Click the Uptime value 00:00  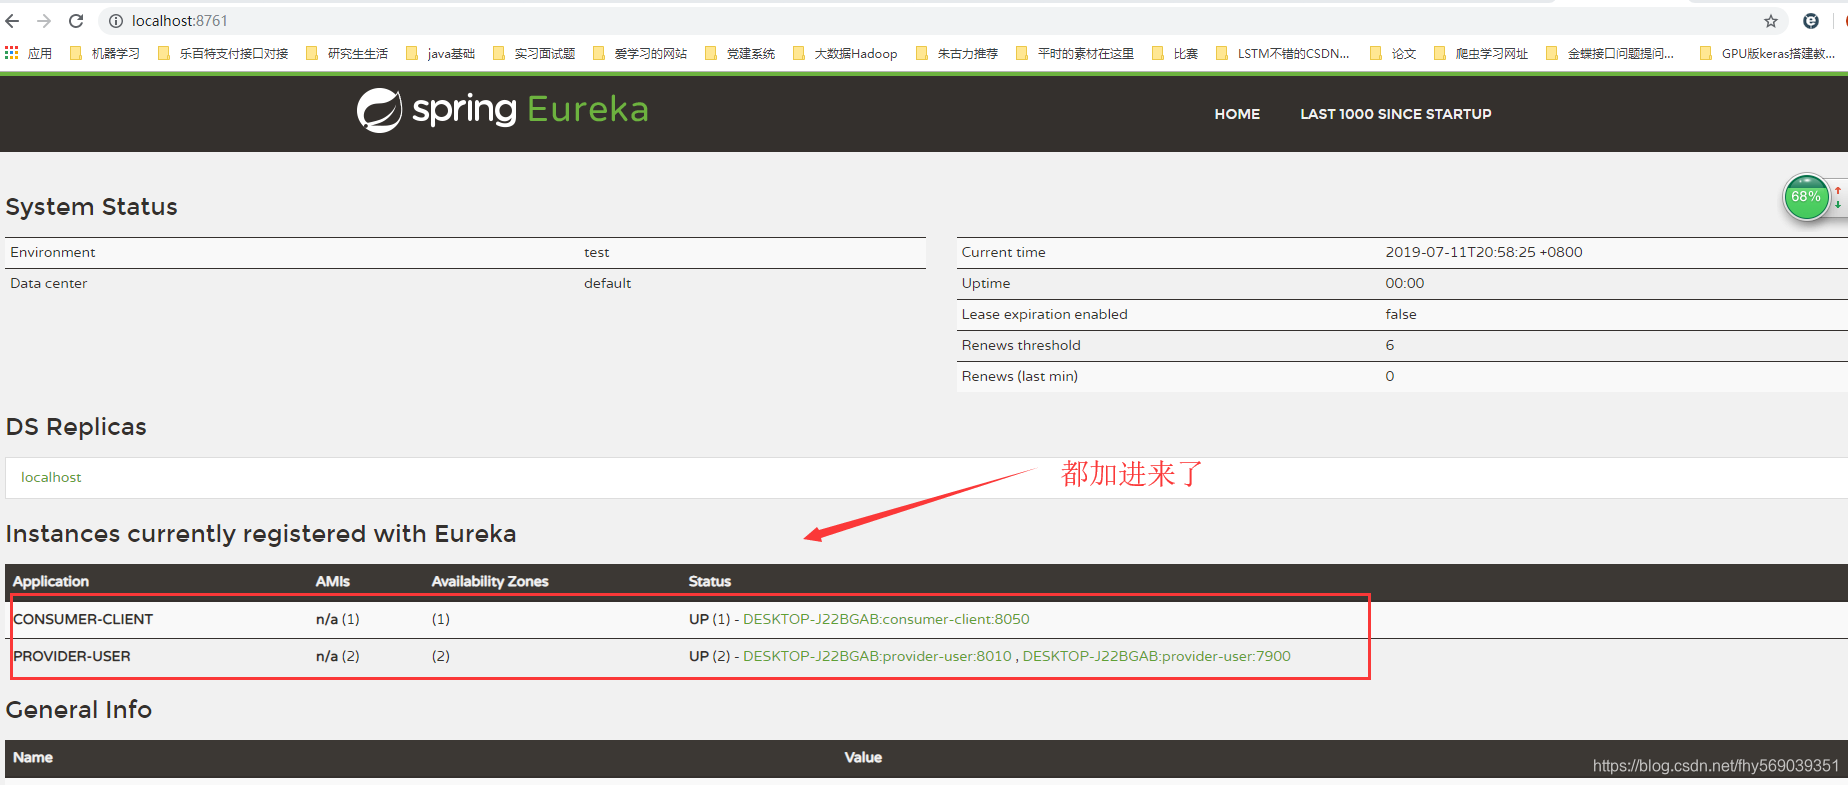pos(1405,283)
